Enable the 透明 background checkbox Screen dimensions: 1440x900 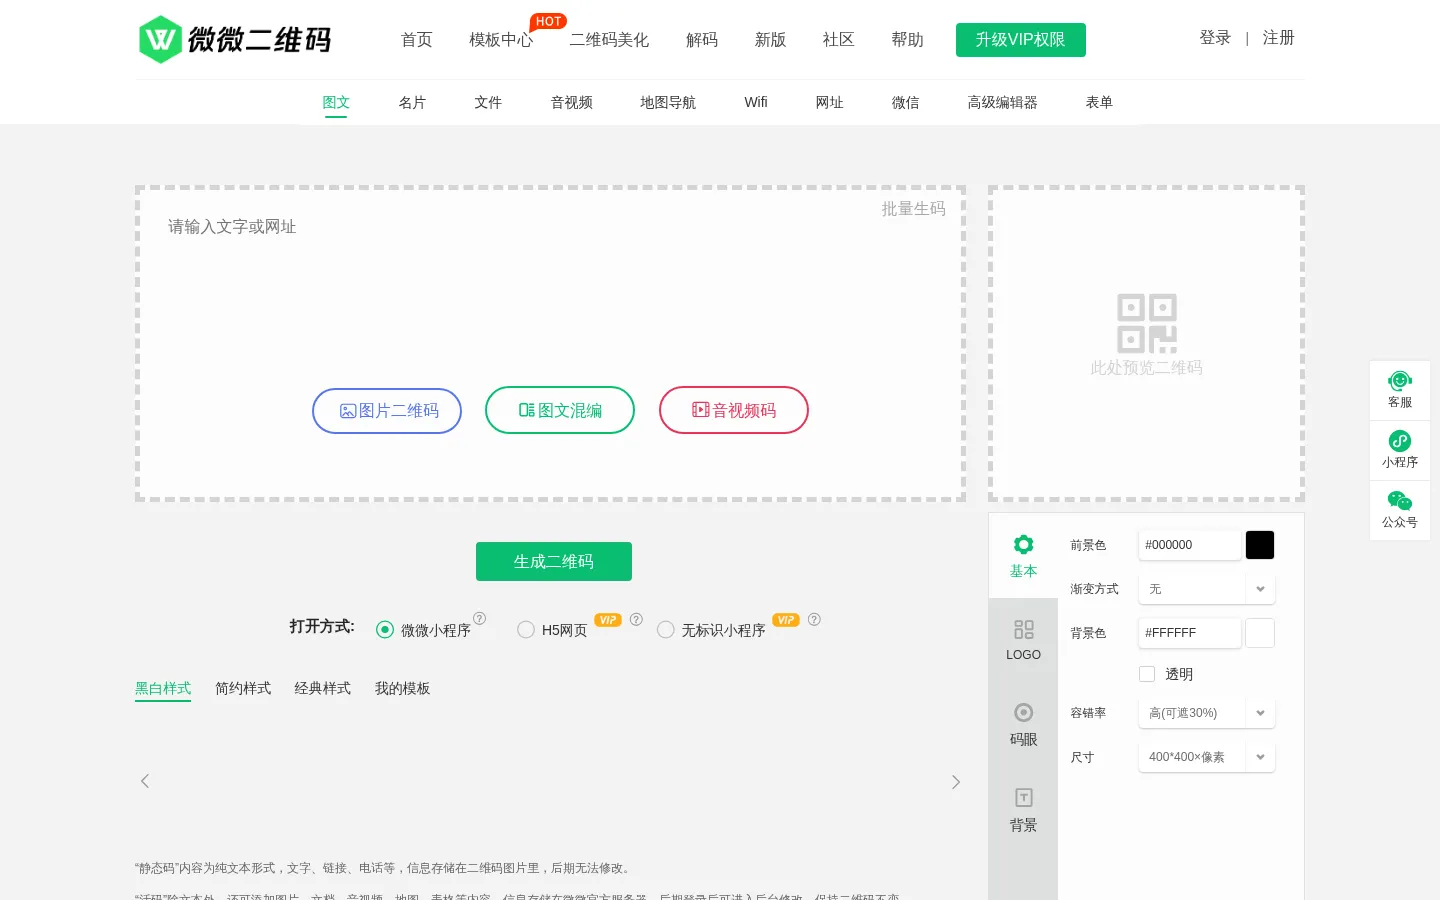(1147, 674)
